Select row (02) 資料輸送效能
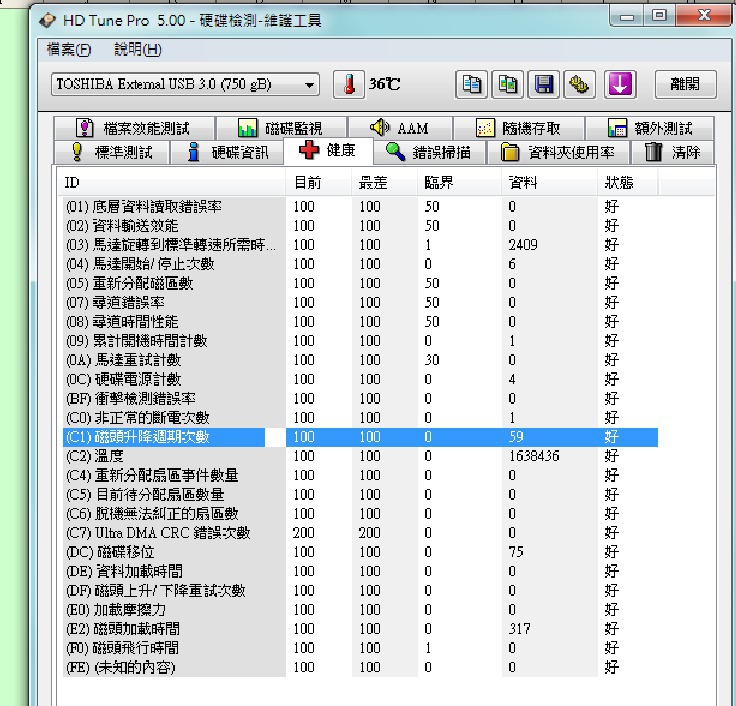This screenshot has width=736, height=706. (x=360, y=226)
